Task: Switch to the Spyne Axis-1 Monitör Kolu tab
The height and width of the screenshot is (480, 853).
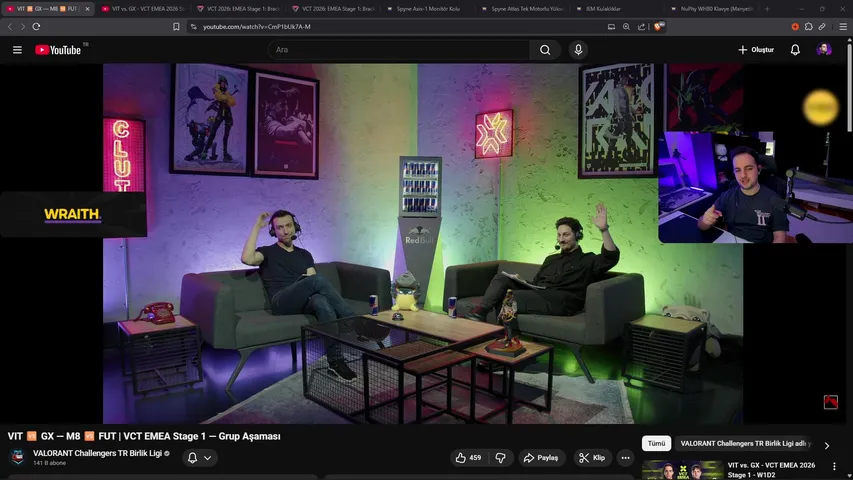Action: pos(428,9)
